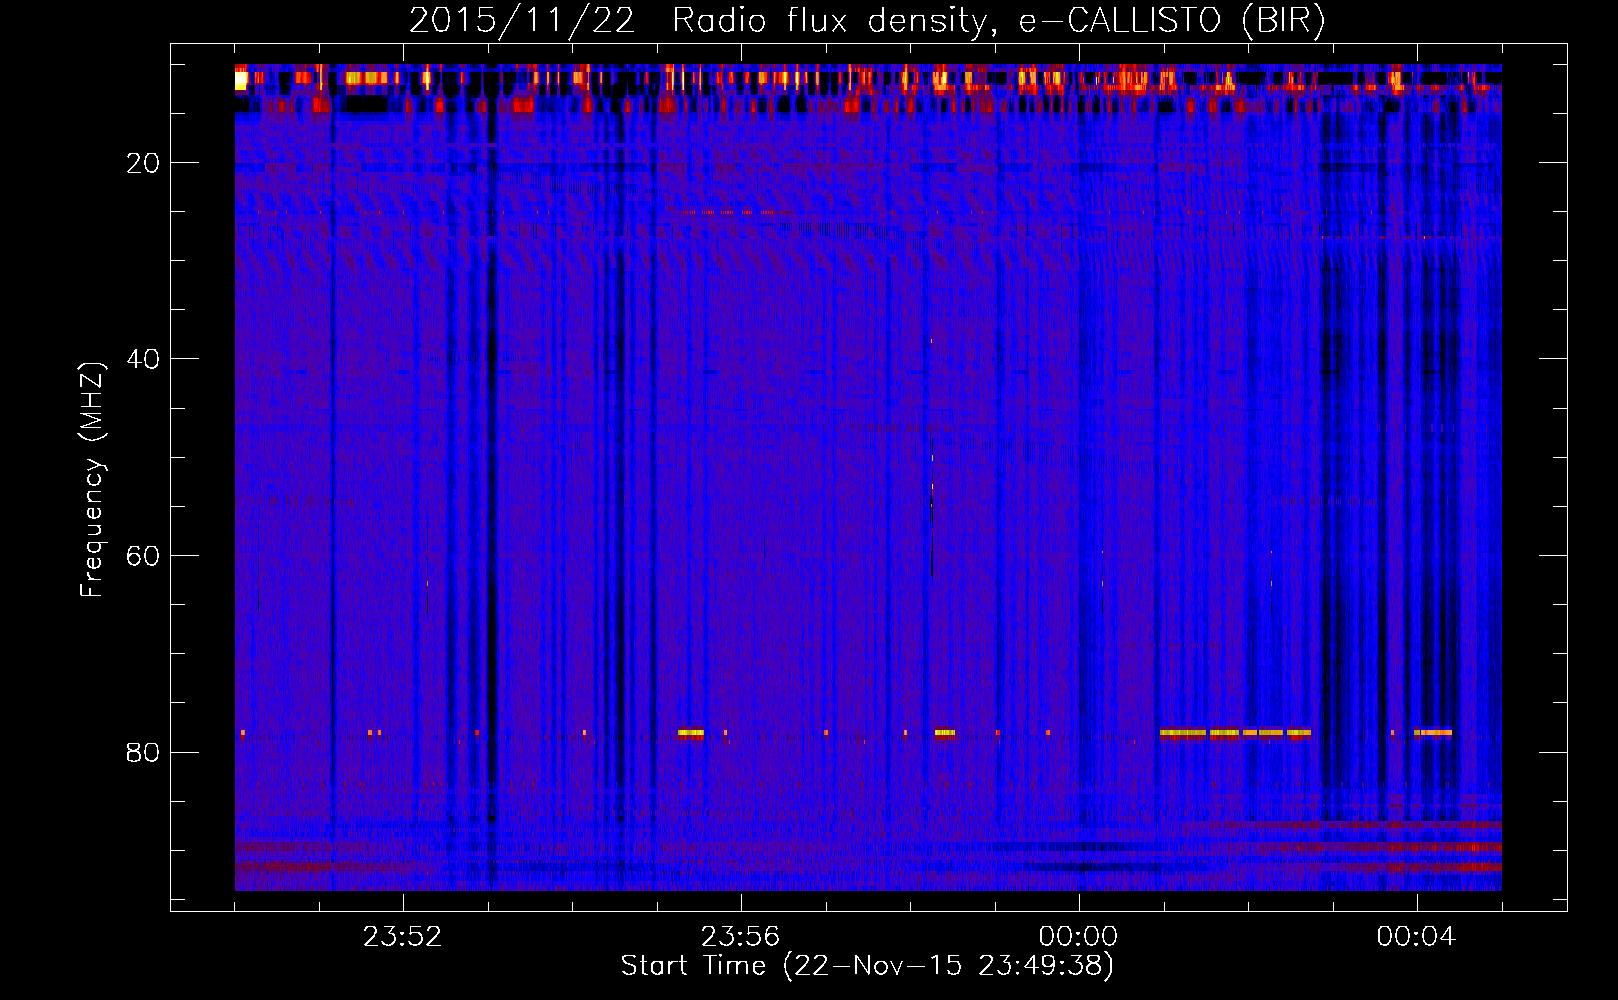Select the "Frequency (MHZ)" y-axis label
Screen dimensions: 1618x1000
[x=92, y=479]
